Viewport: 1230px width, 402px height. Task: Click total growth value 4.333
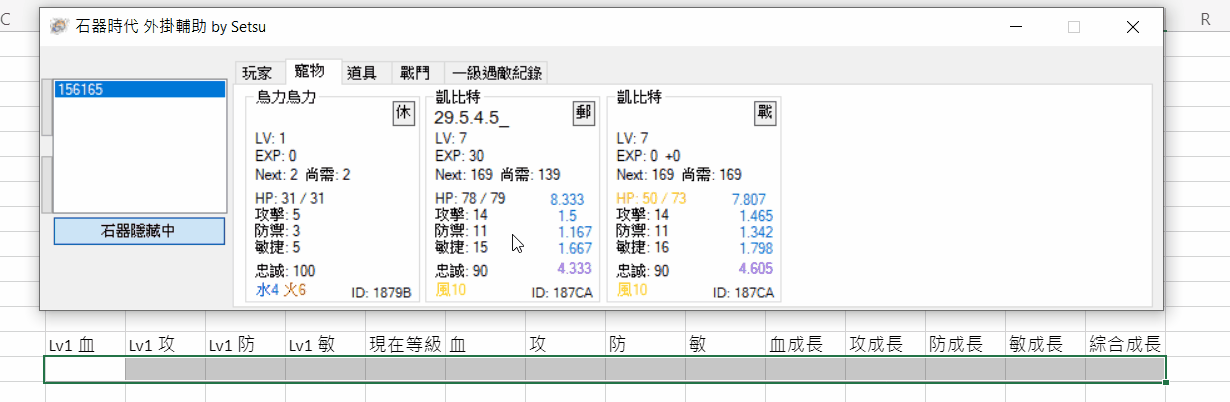tap(573, 269)
